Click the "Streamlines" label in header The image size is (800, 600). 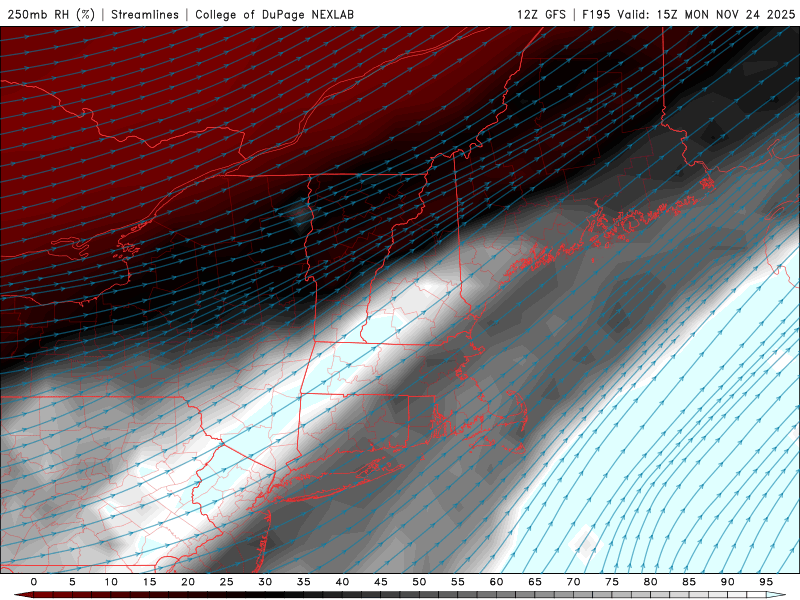point(145,14)
